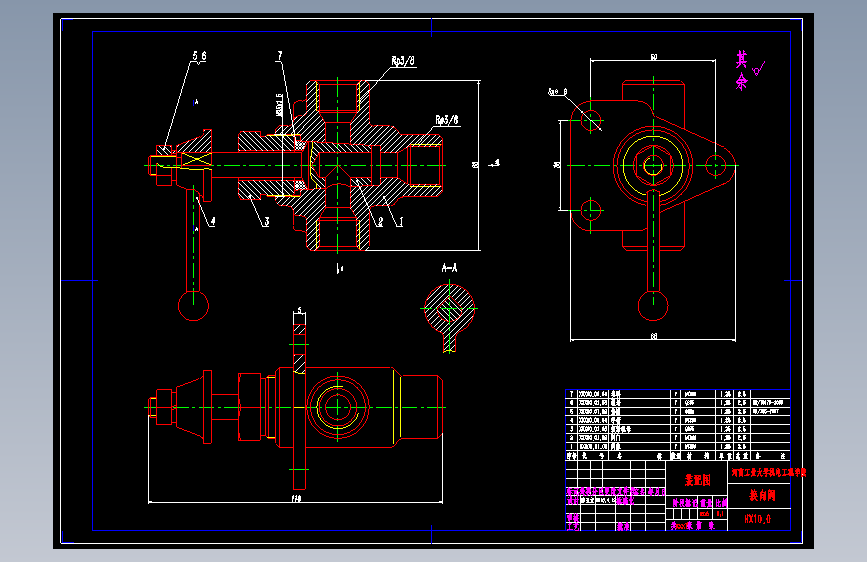This screenshot has height=562, width=867.
Task: Select callout number 7 above the section view
Action: [x=280, y=56]
